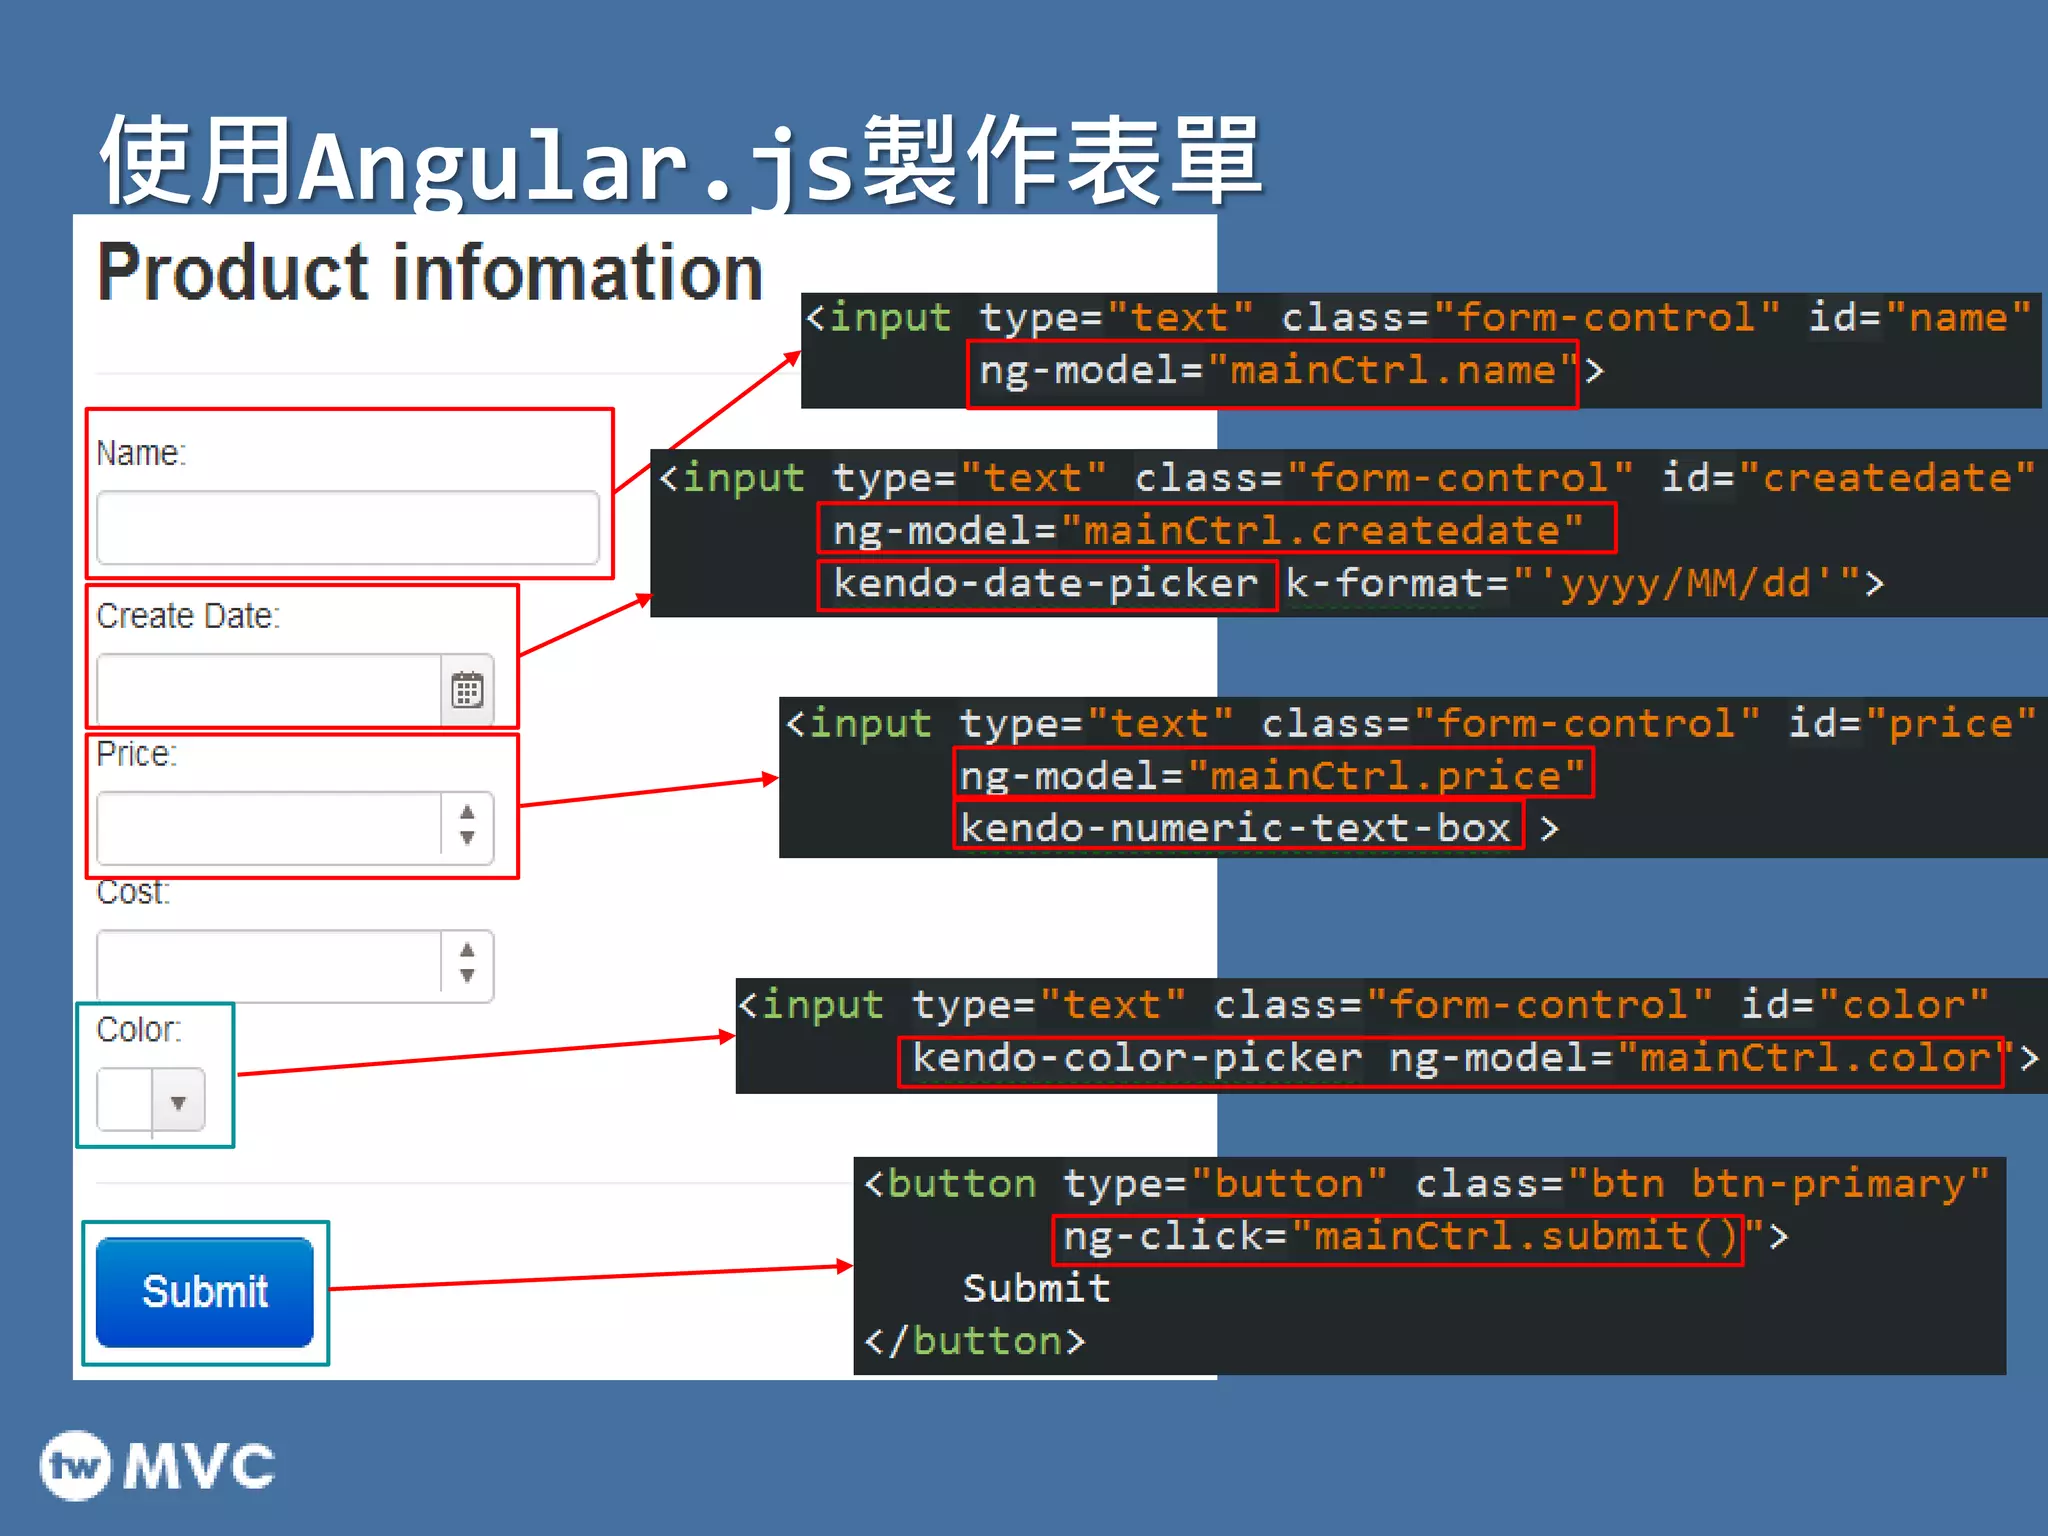Click the class="btn btn-primary" code text
This screenshot has height=1536, width=2048.
pyautogui.click(x=1703, y=1184)
